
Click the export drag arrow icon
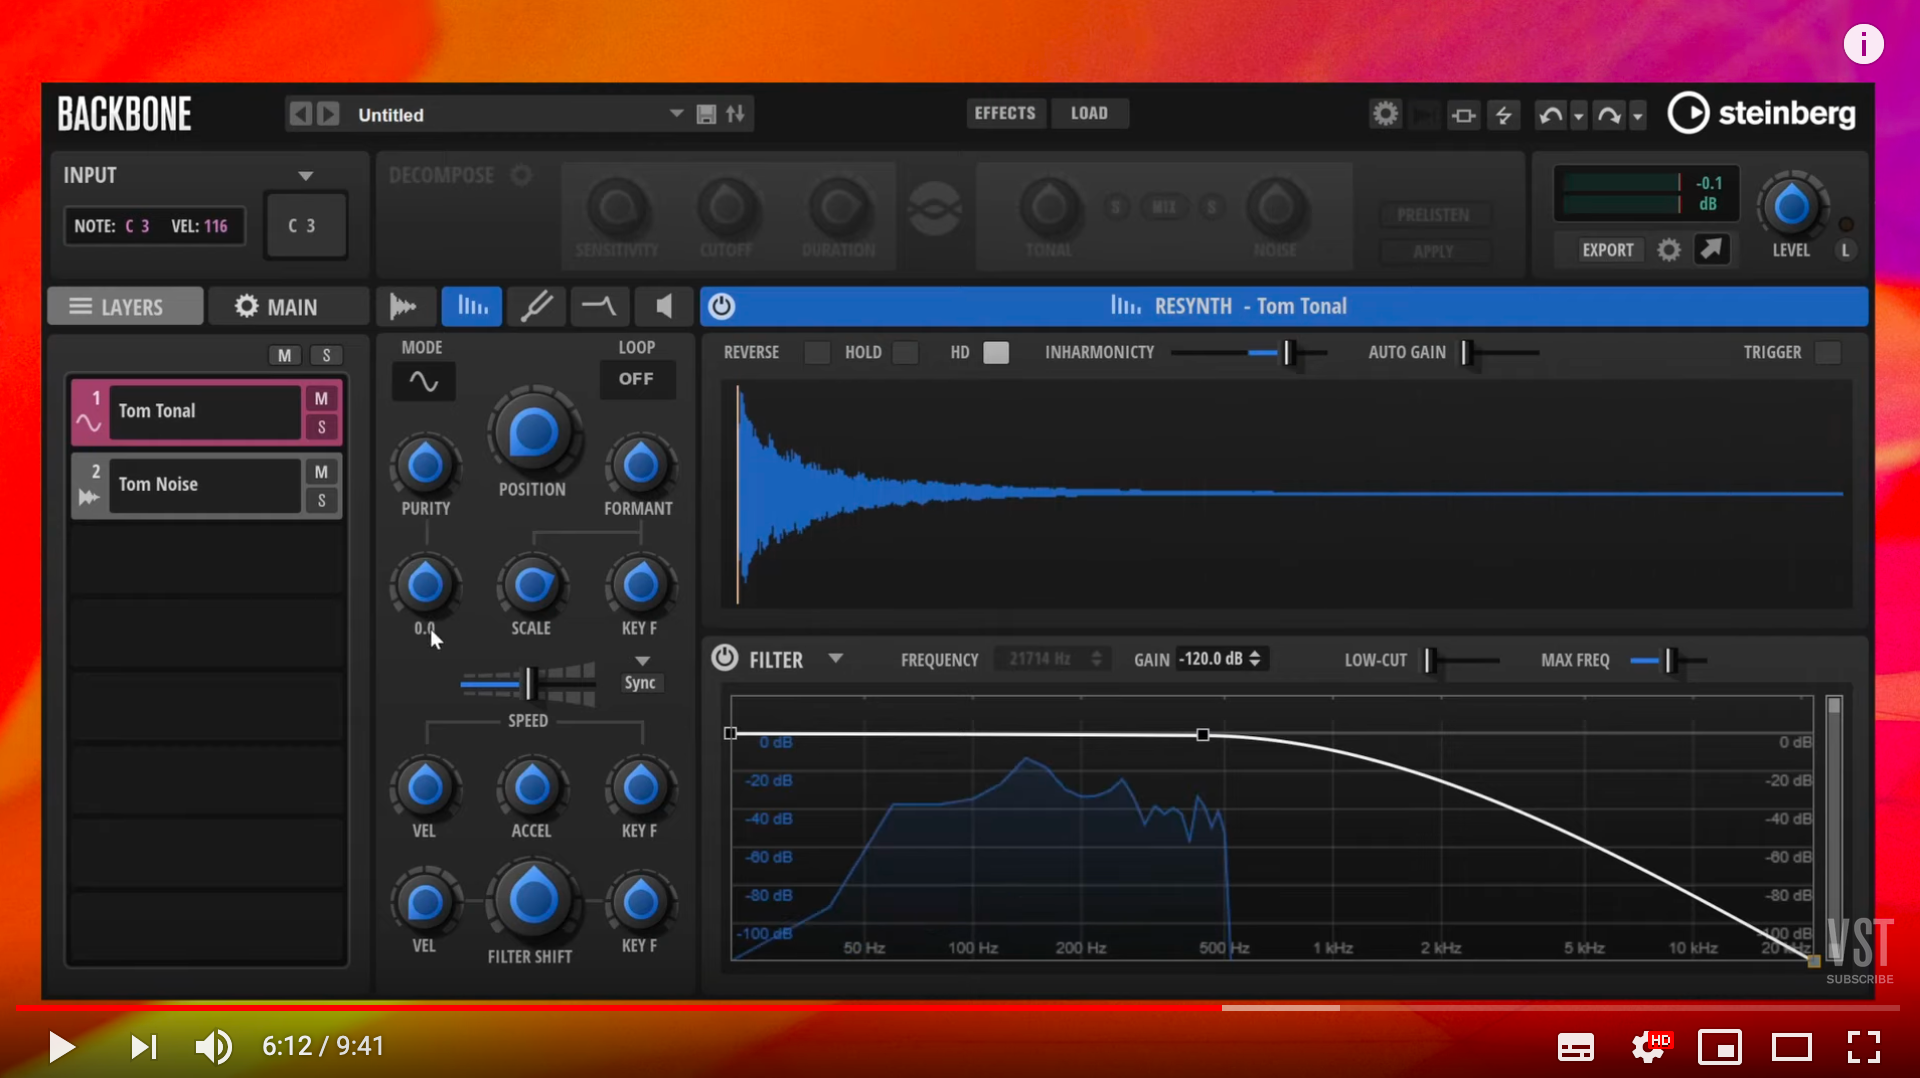coord(1711,249)
